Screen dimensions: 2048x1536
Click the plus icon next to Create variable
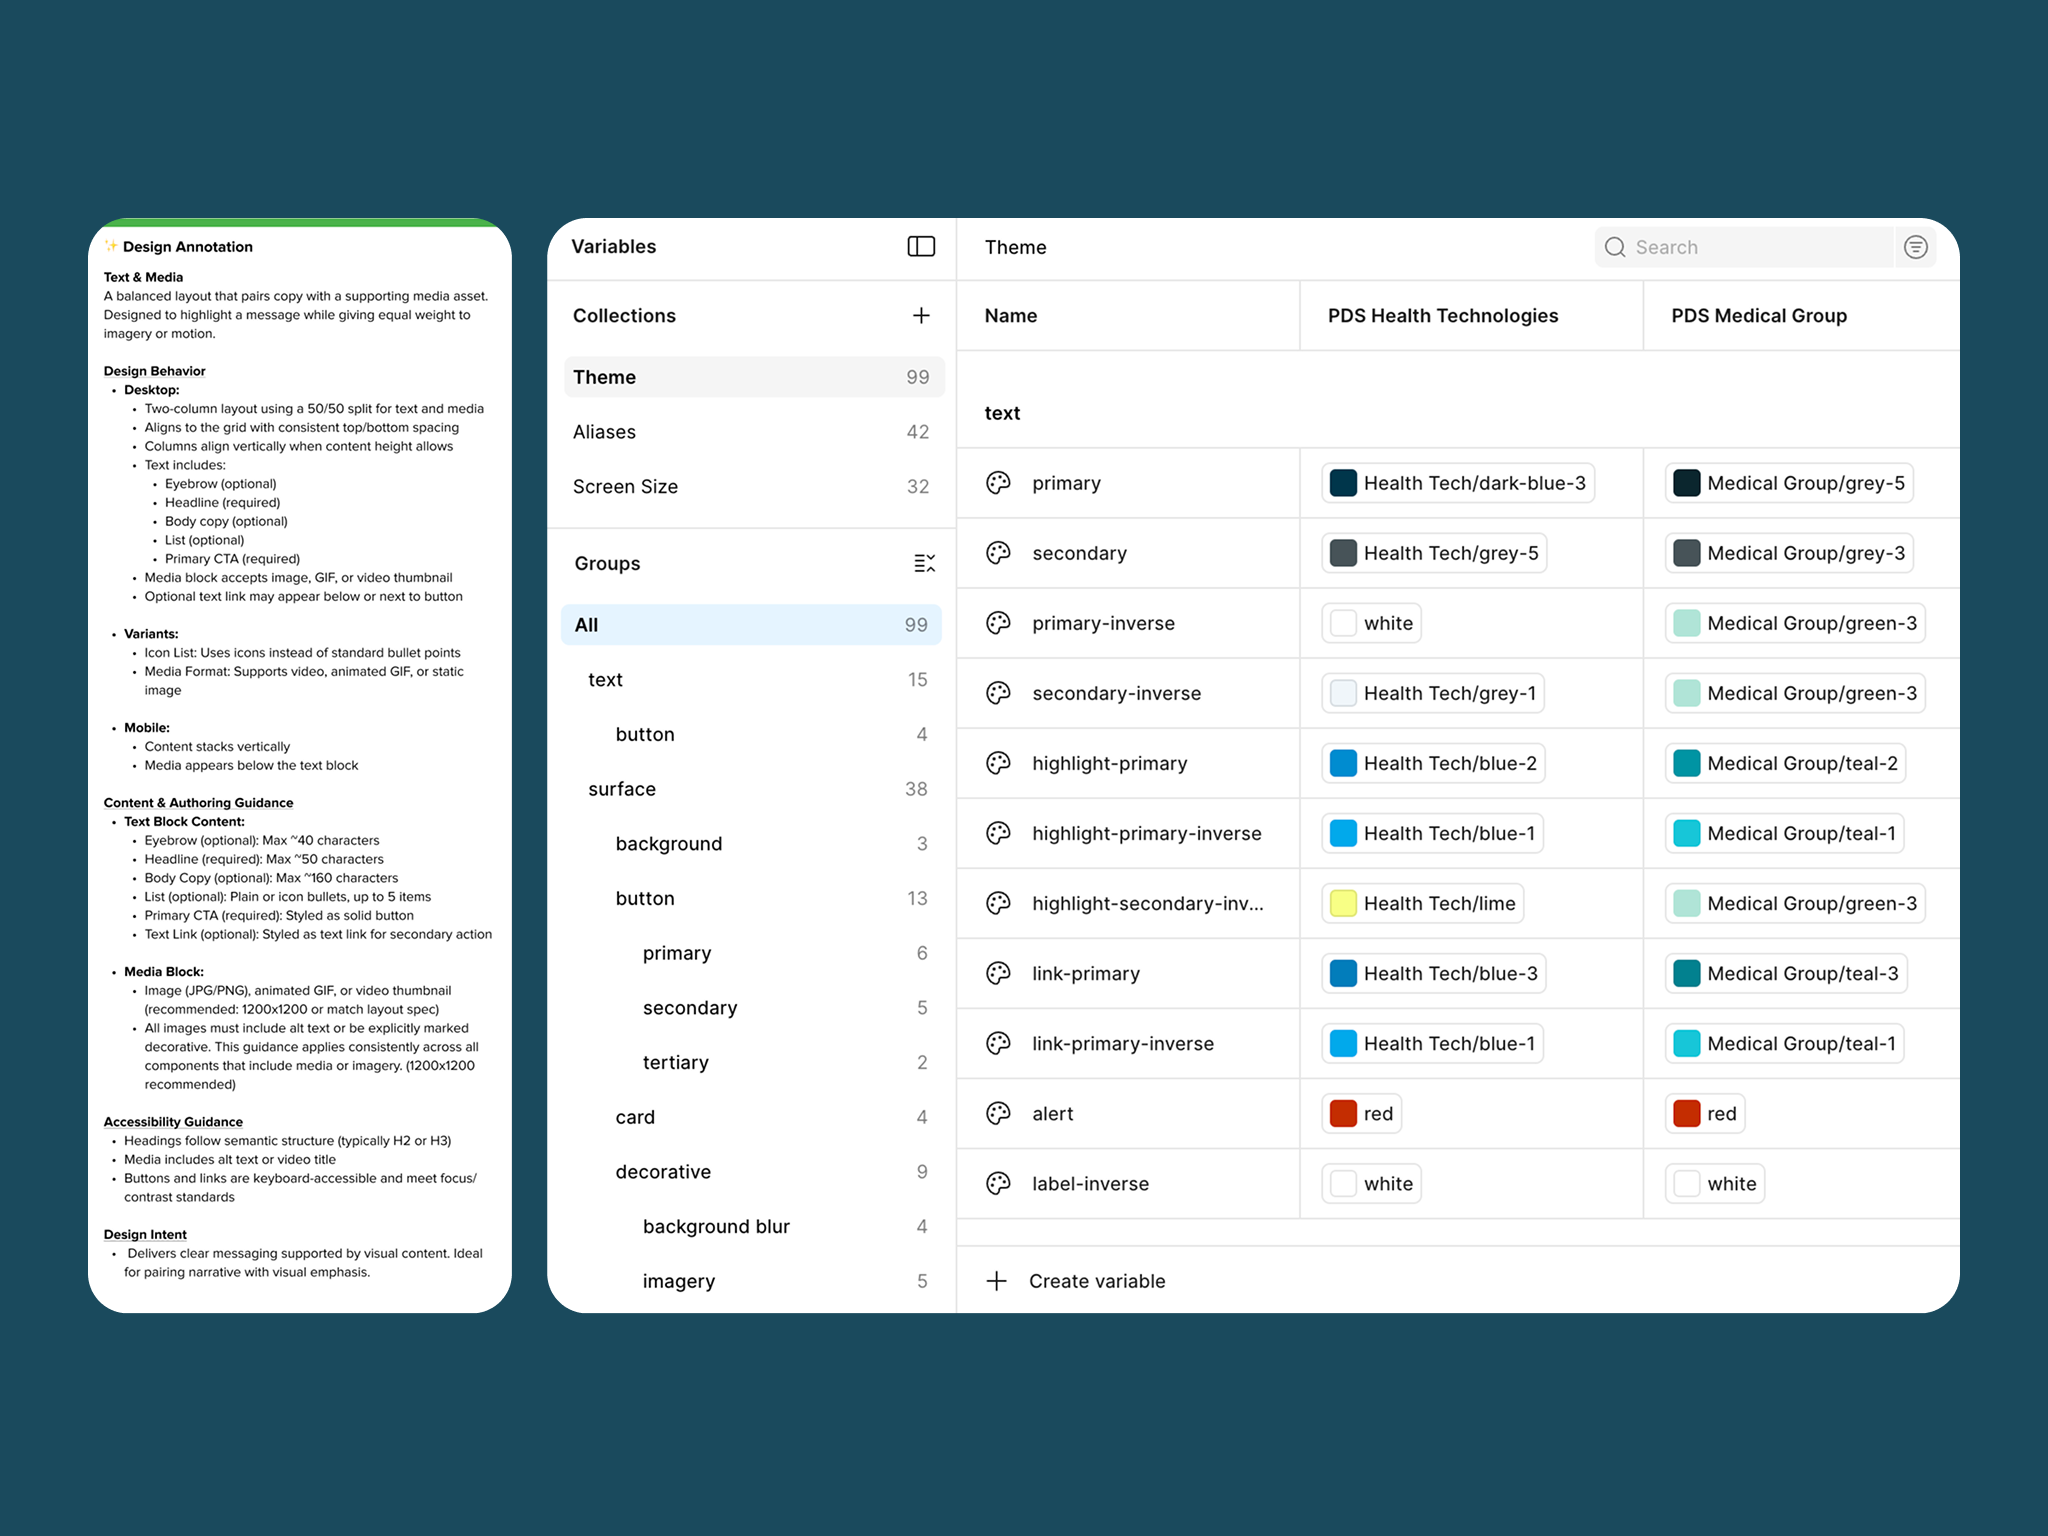(x=996, y=1281)
